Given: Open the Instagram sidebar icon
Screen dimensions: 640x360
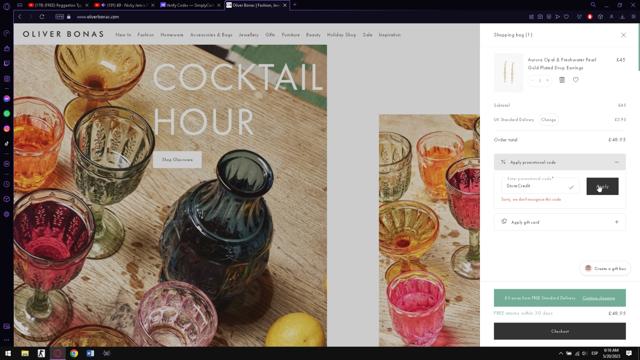Looking at the screenshot, I should tap(7, 129).
